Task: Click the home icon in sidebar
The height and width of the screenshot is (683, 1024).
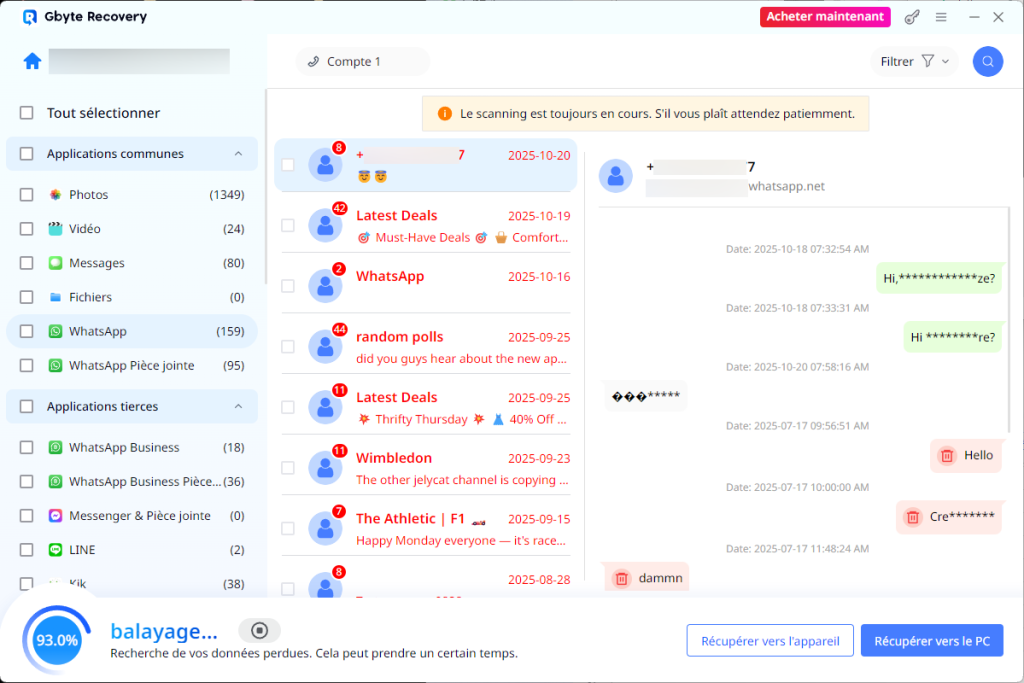Action: [32, 61]
